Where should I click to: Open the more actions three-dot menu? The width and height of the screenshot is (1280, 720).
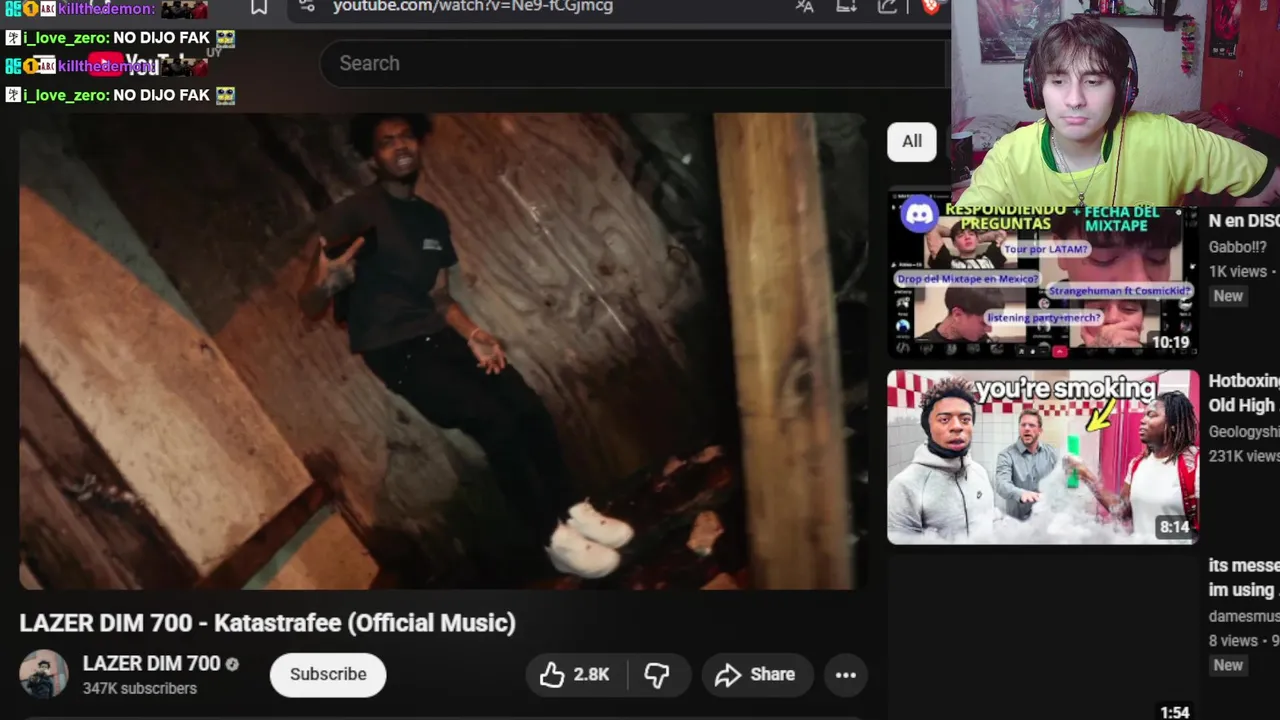click(x=846, y=675)
